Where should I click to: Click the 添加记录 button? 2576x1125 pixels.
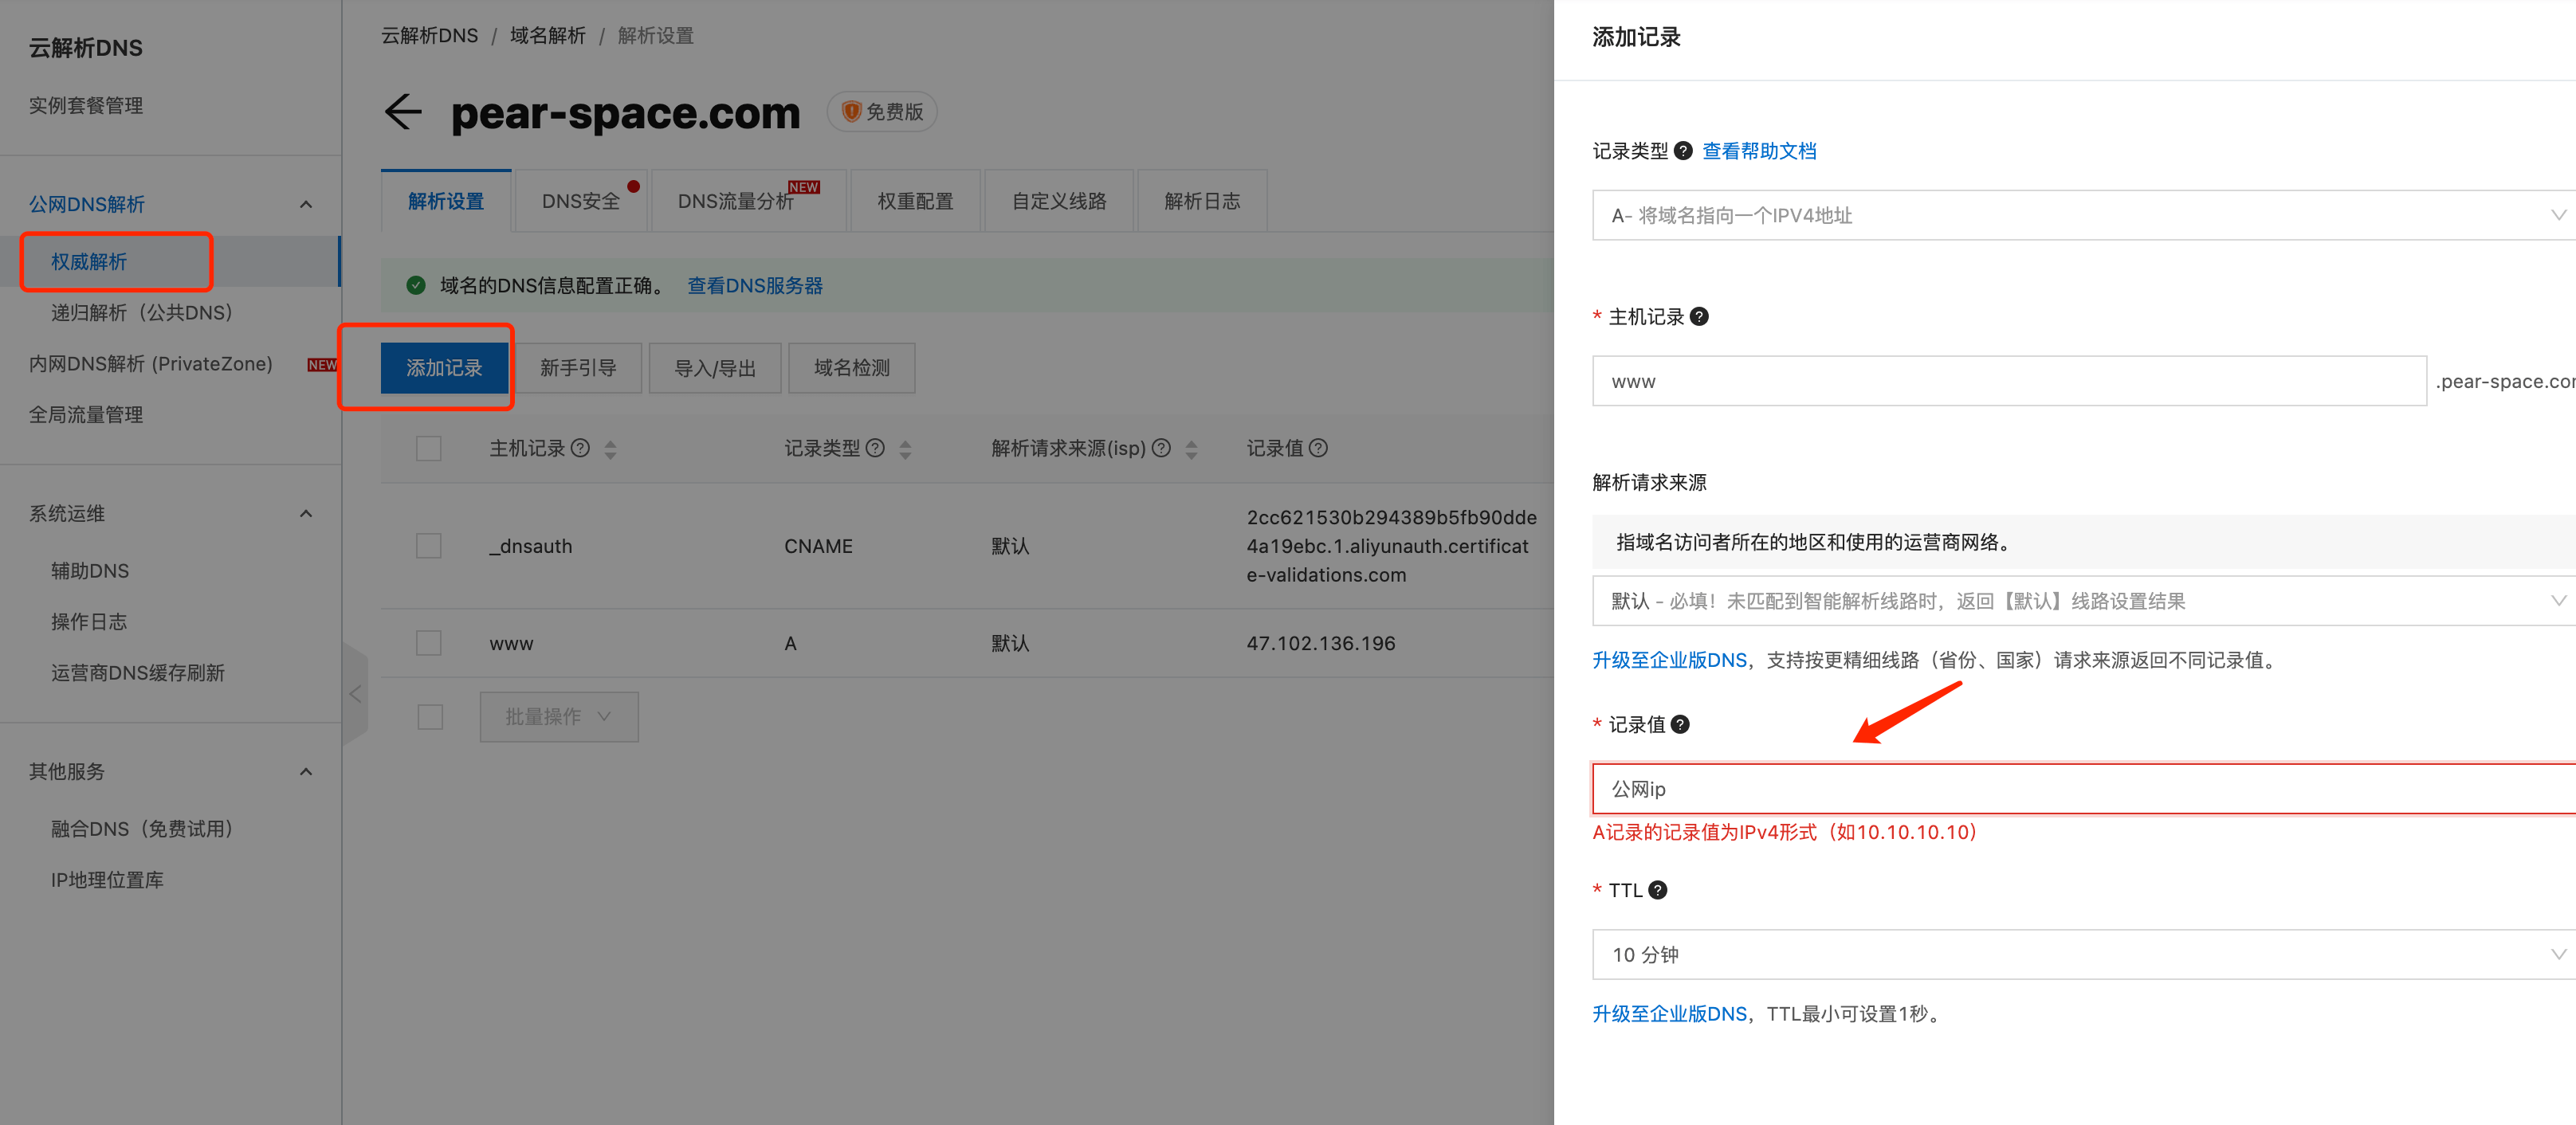(x=444, y=368)
